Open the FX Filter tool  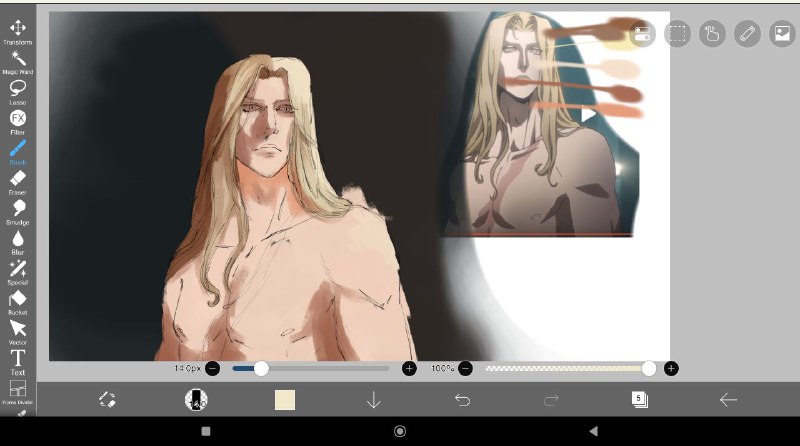pos(18,122)
